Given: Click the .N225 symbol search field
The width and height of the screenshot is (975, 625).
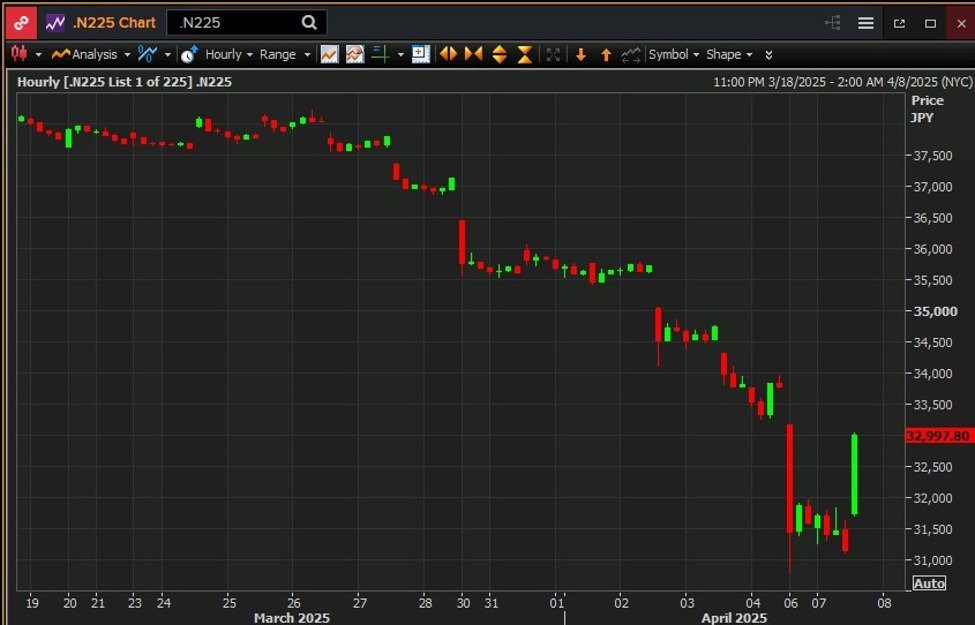Looking at the screenshot, I should [x=235, y=22].
